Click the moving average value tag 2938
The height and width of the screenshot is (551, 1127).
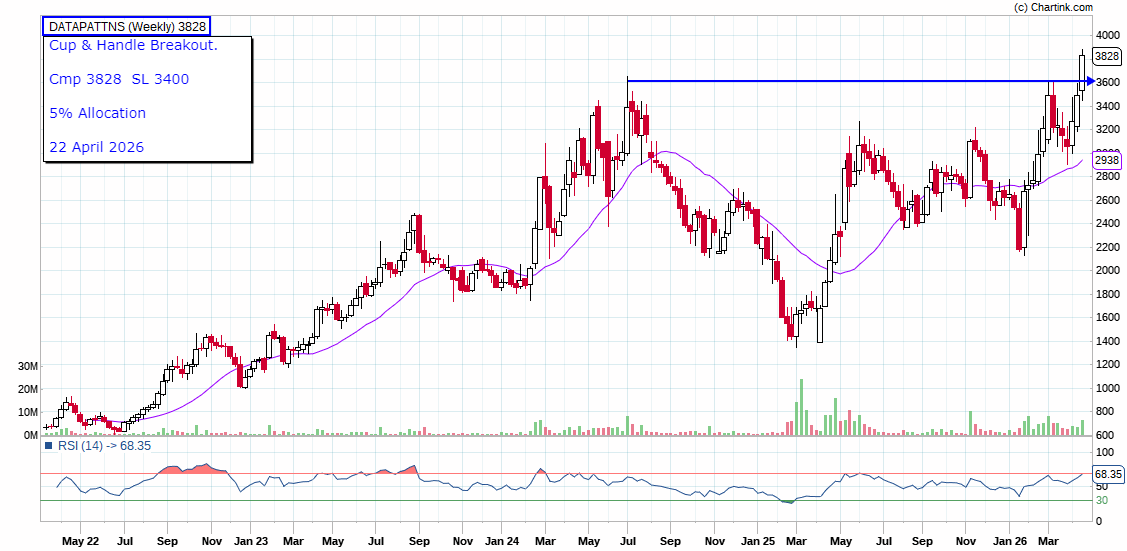(x=1106, y=159)
